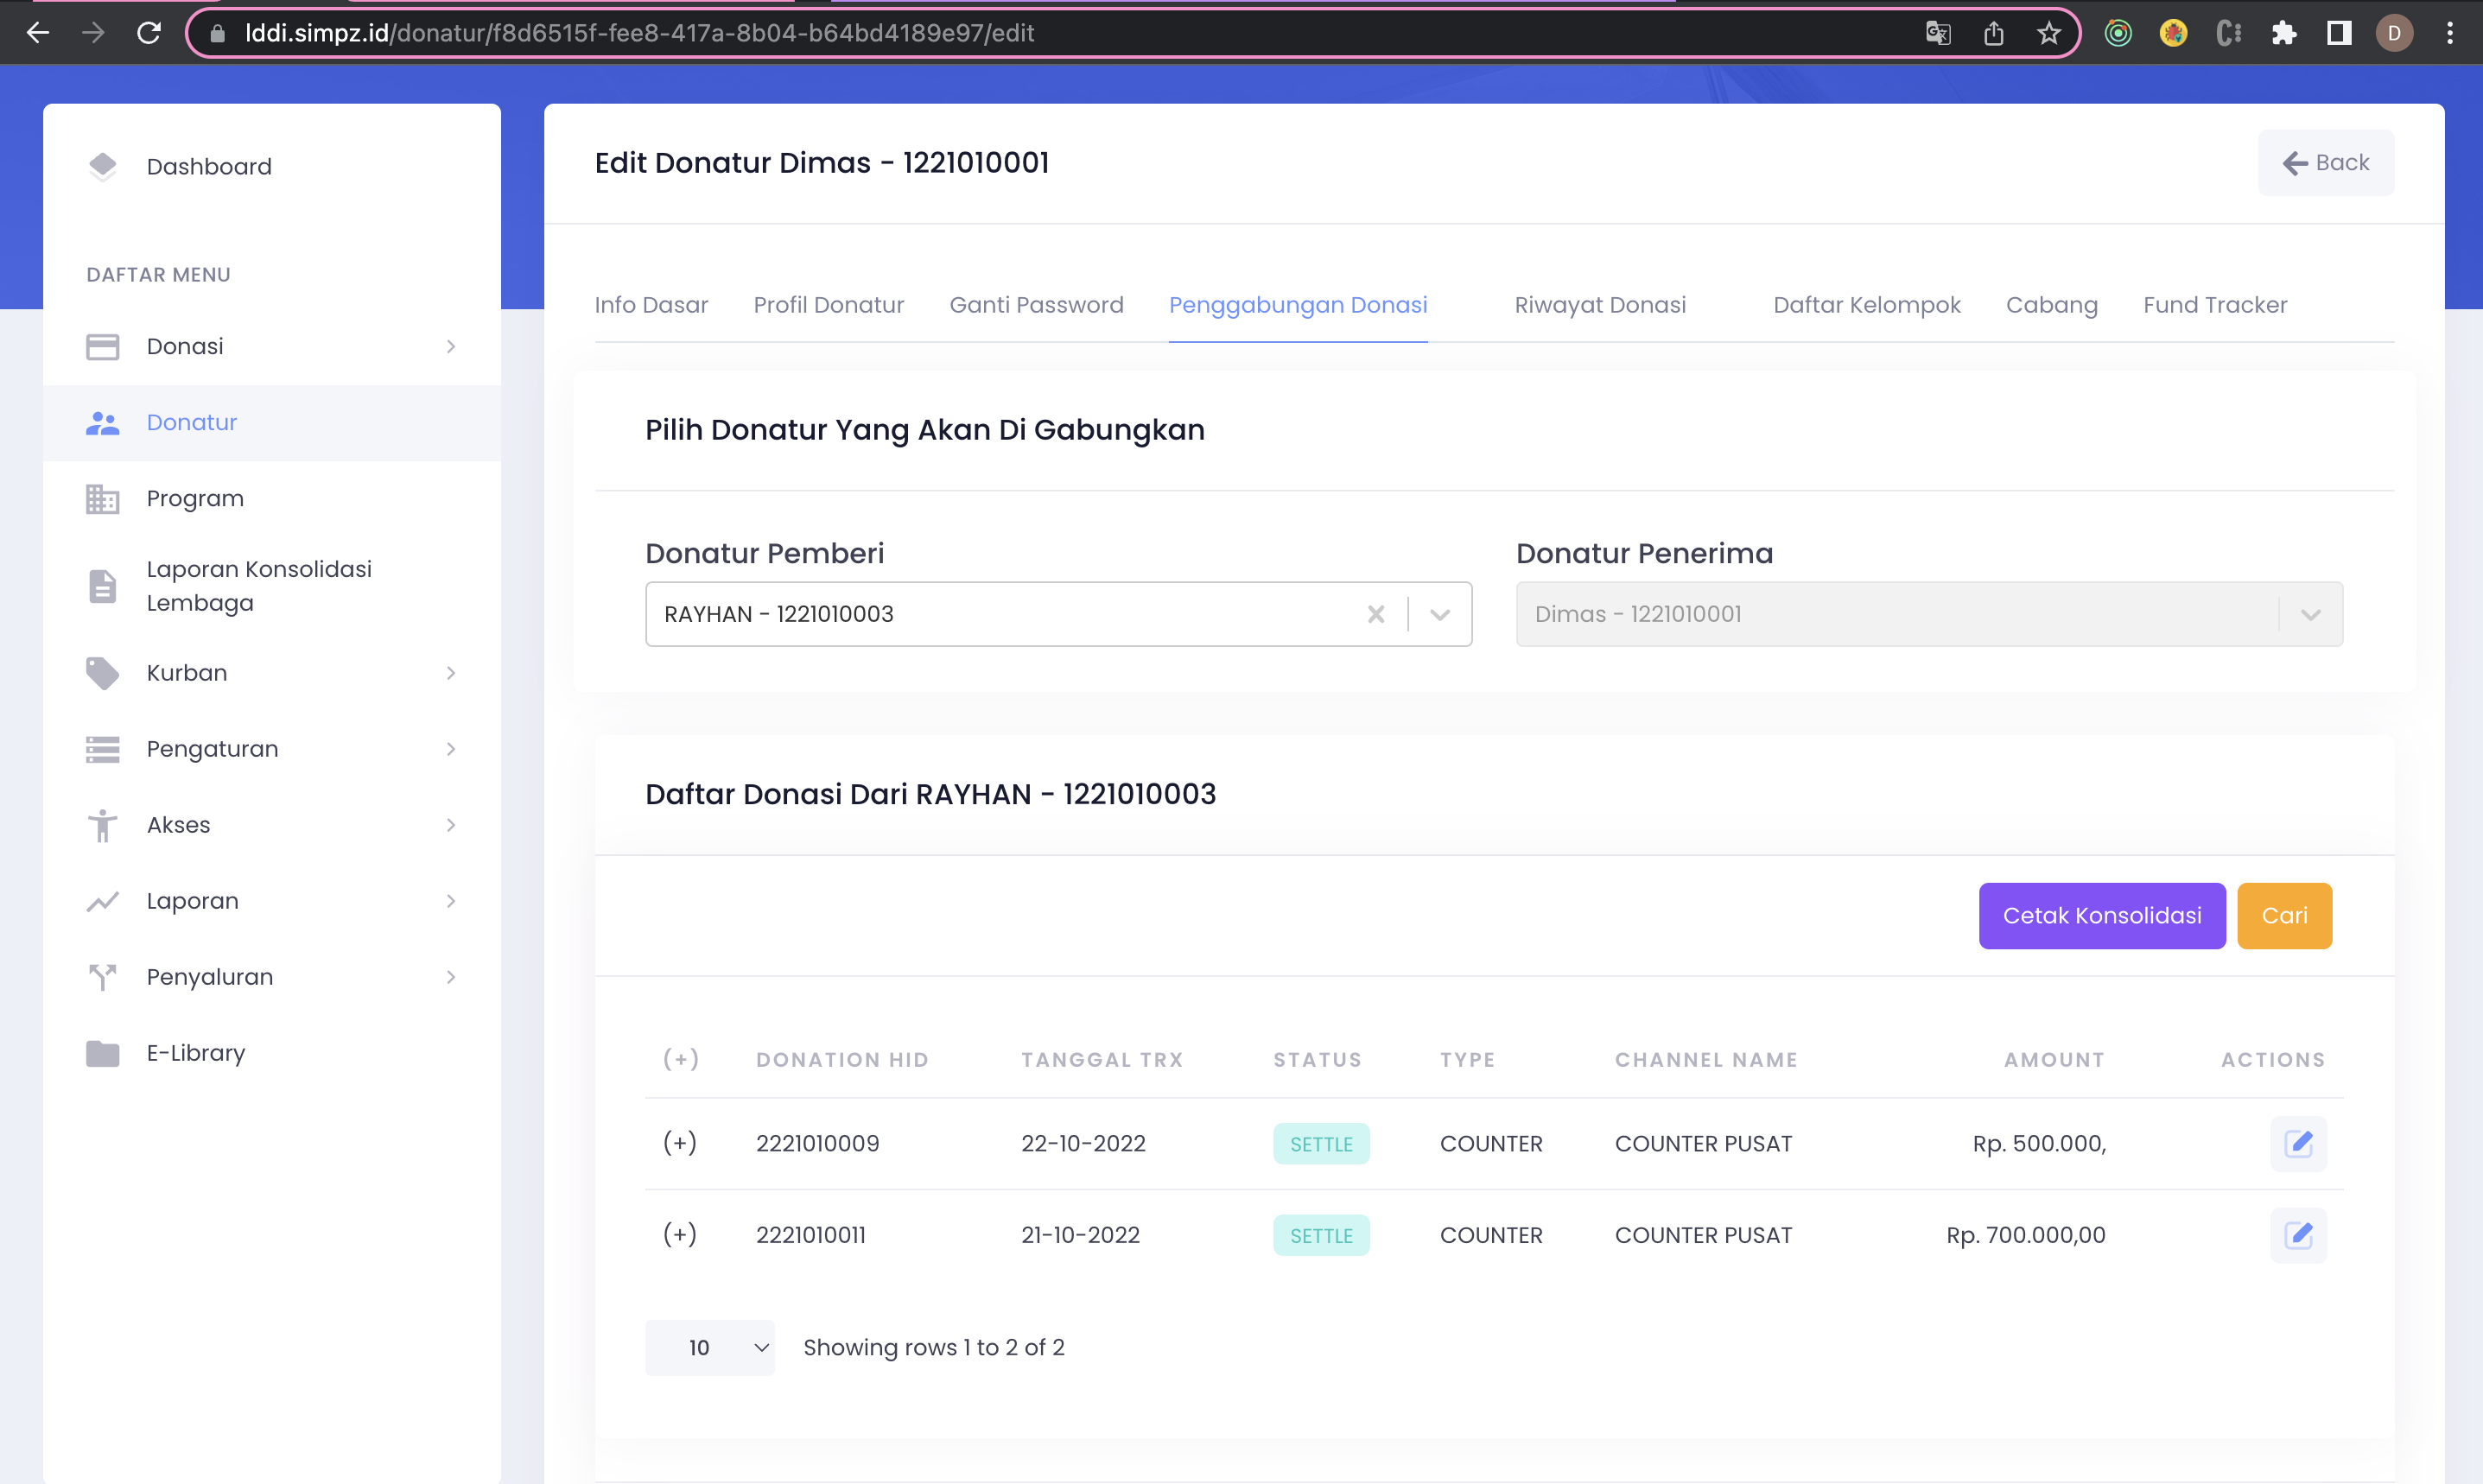Open Google Translate icon in address bar
The image size is (2483, 1484).
1937,33
